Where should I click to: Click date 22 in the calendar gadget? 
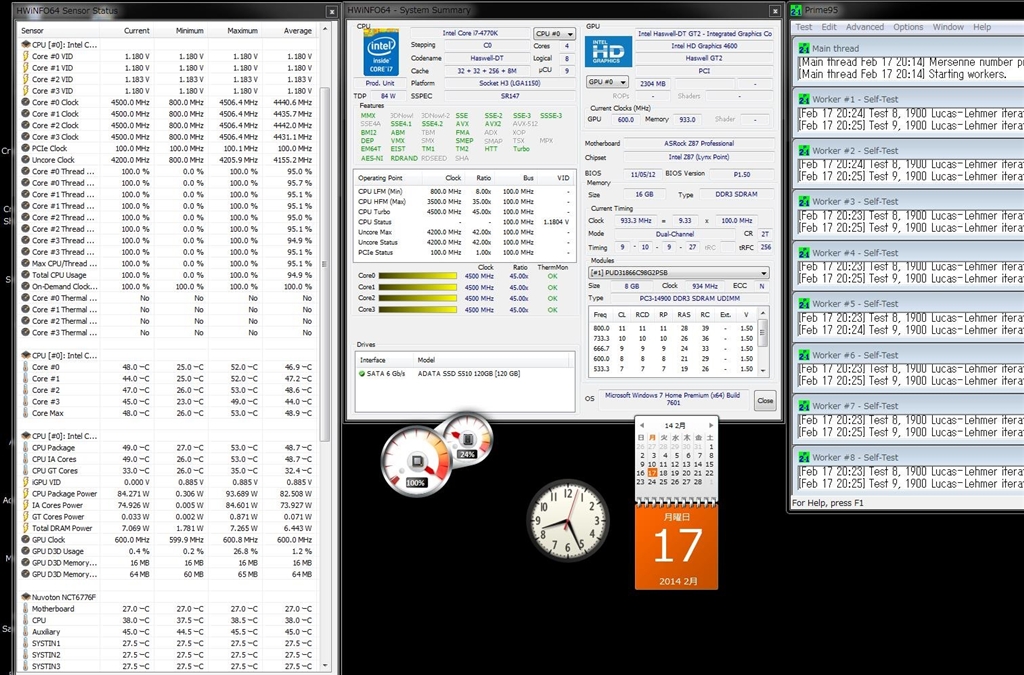709,473
